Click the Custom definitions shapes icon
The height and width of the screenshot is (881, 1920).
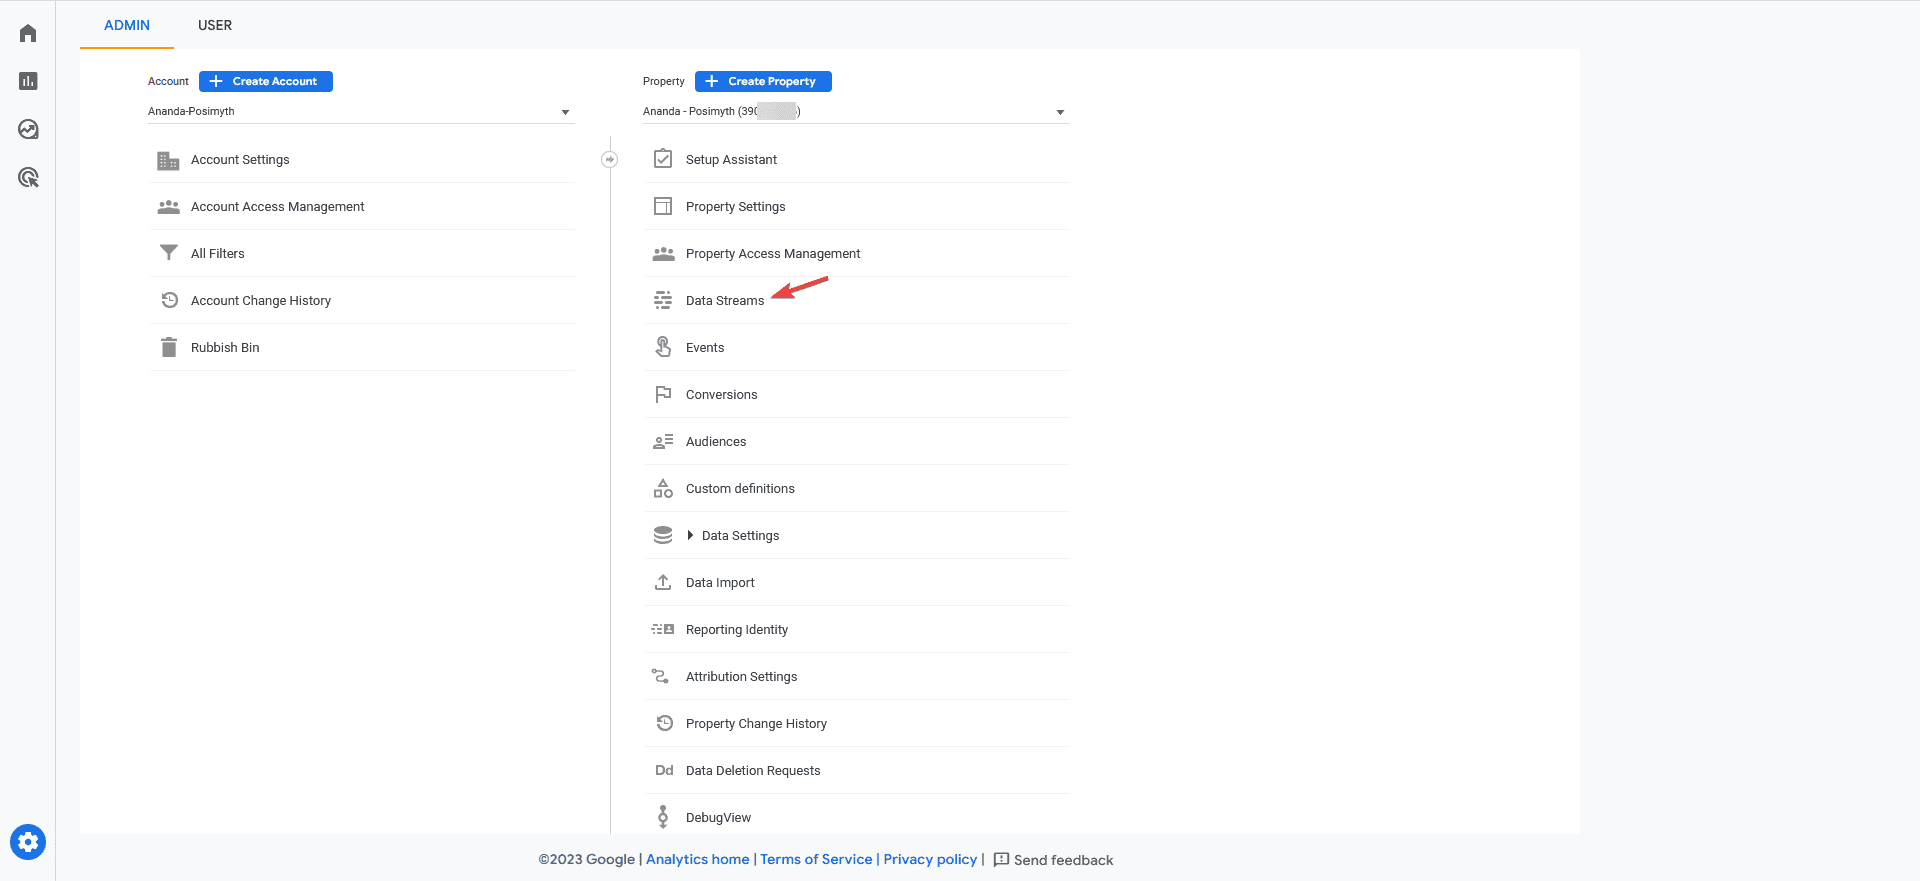click(x=663, y=488)
